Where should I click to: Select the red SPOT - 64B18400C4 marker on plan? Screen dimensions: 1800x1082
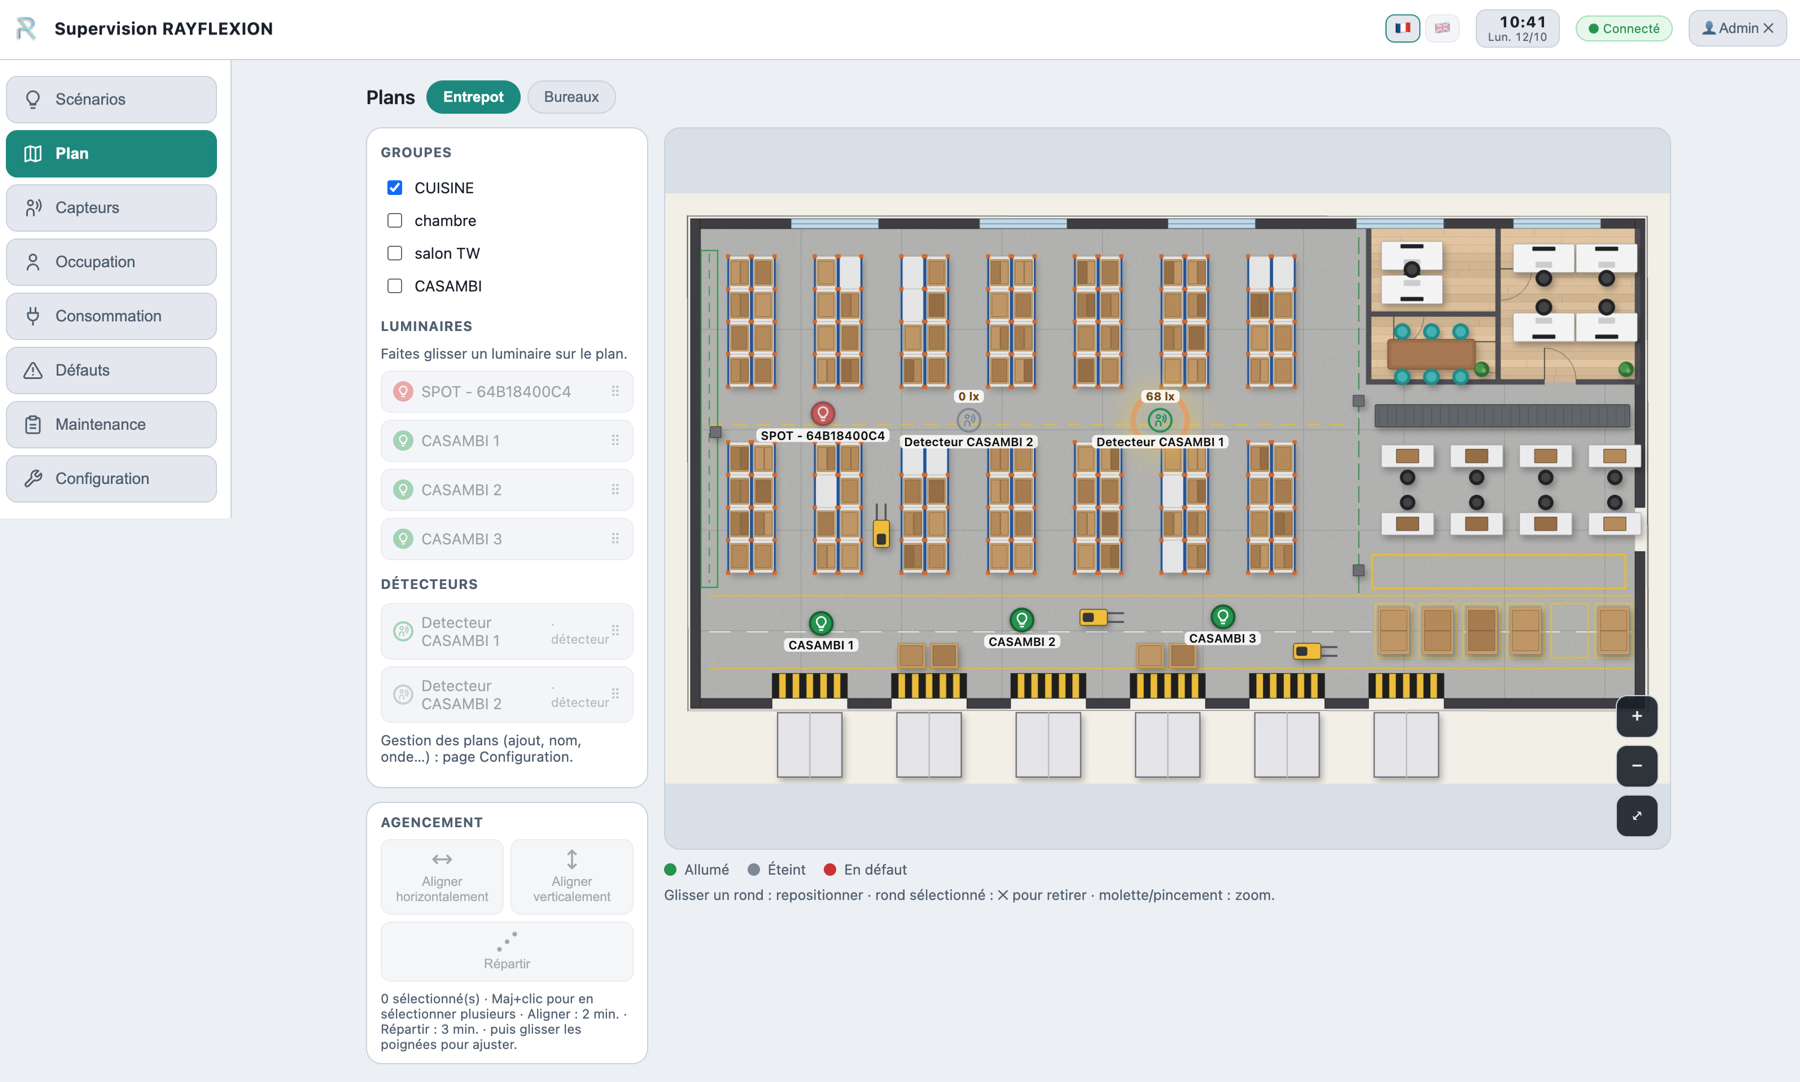[823, 413]
